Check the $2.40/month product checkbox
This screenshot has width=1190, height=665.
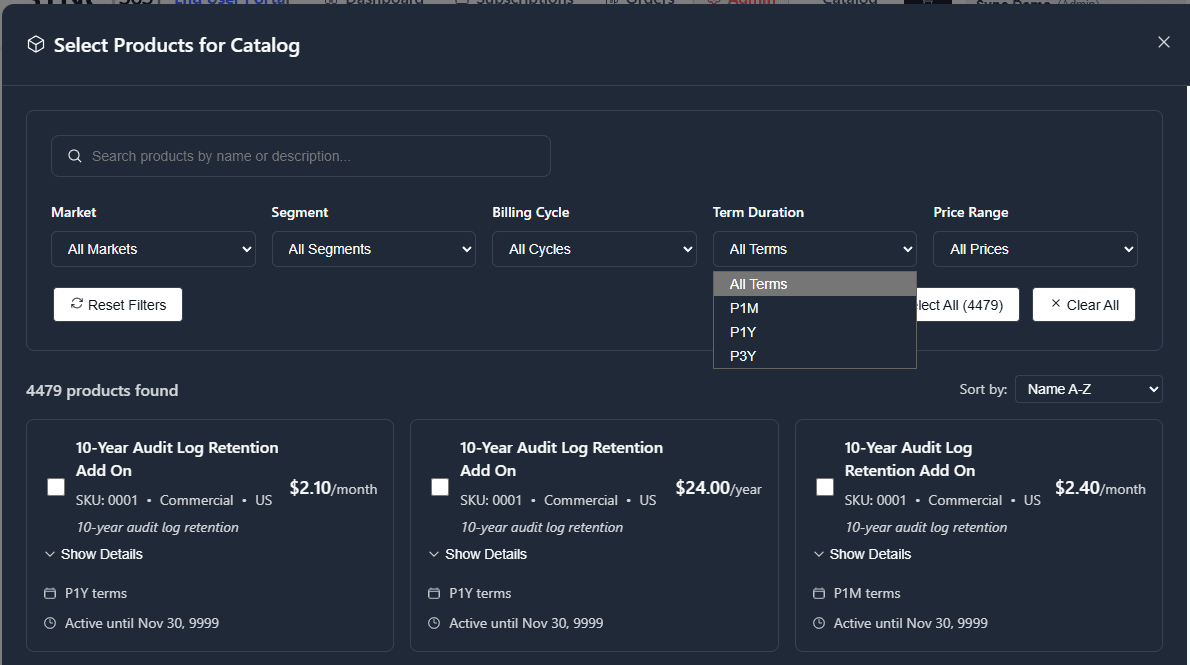pyautogui.click(x=825, y=487)
